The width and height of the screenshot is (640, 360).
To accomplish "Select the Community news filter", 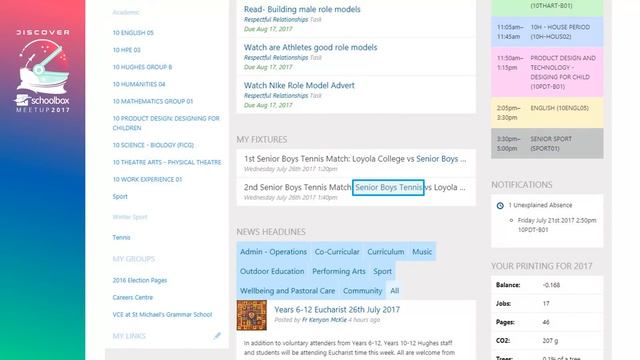I will [x=362, y=291].
